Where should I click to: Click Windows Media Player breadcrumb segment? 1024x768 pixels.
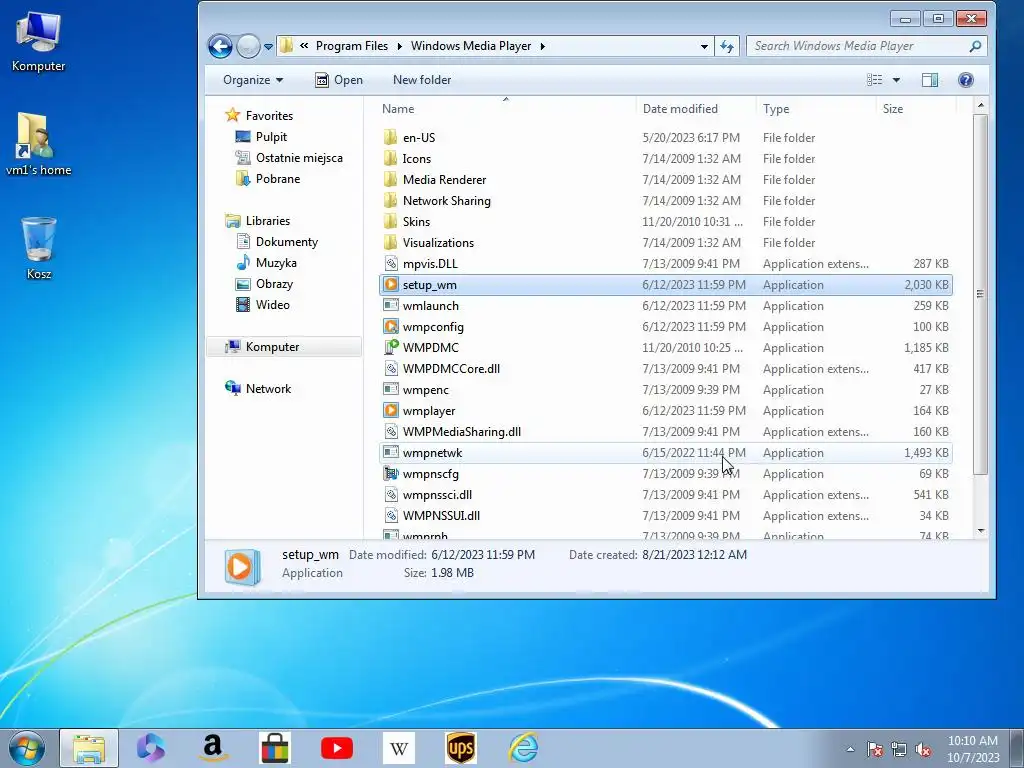[x=471, y=46]
